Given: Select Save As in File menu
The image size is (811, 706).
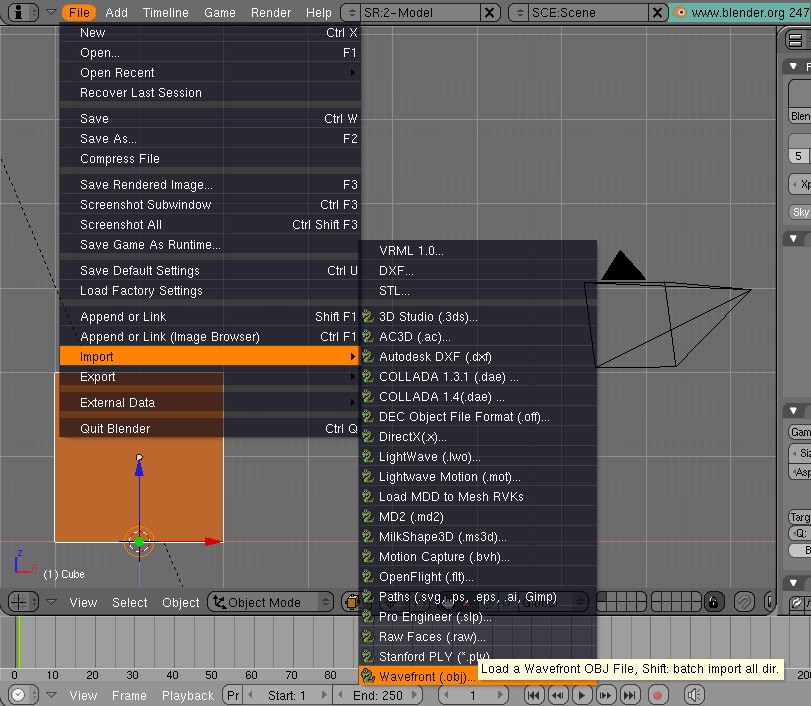Looking at the screenshot, I should tap(209, 139).
